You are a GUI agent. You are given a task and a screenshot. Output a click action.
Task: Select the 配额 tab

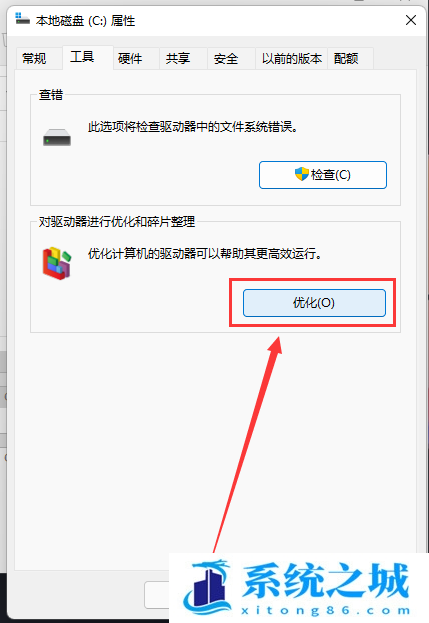(346, 59)
